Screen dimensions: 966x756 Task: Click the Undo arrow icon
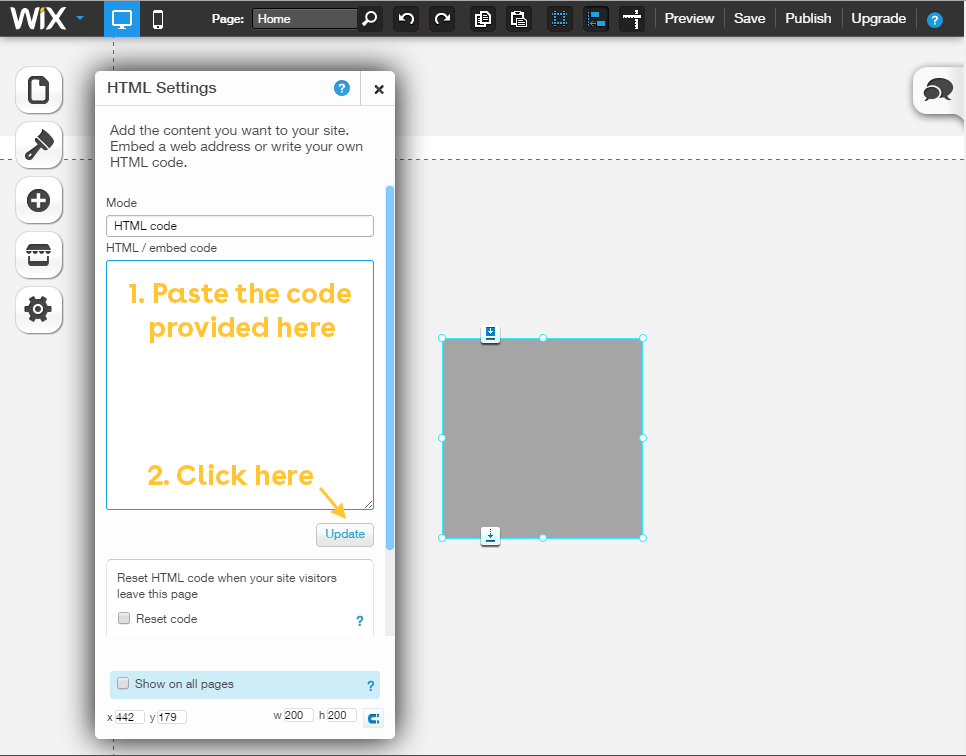pyautogui.click(x=406, y=19)
